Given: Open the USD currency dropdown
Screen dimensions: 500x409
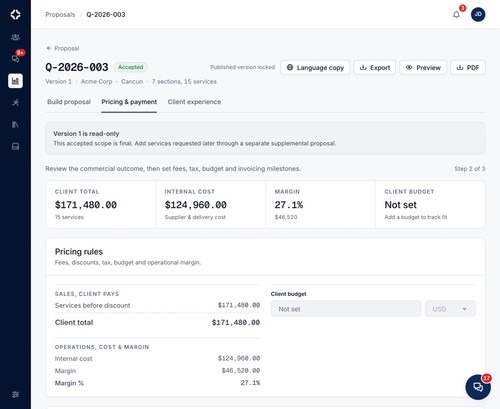Looking at the screenshot, I should pyautogui.click(x=450, y=309).
